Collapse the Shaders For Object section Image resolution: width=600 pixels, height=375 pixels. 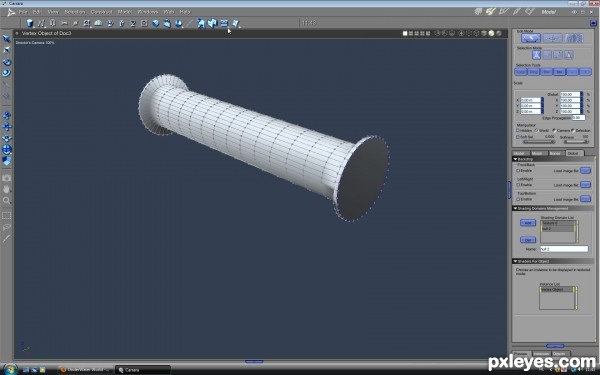coord(515,261)
